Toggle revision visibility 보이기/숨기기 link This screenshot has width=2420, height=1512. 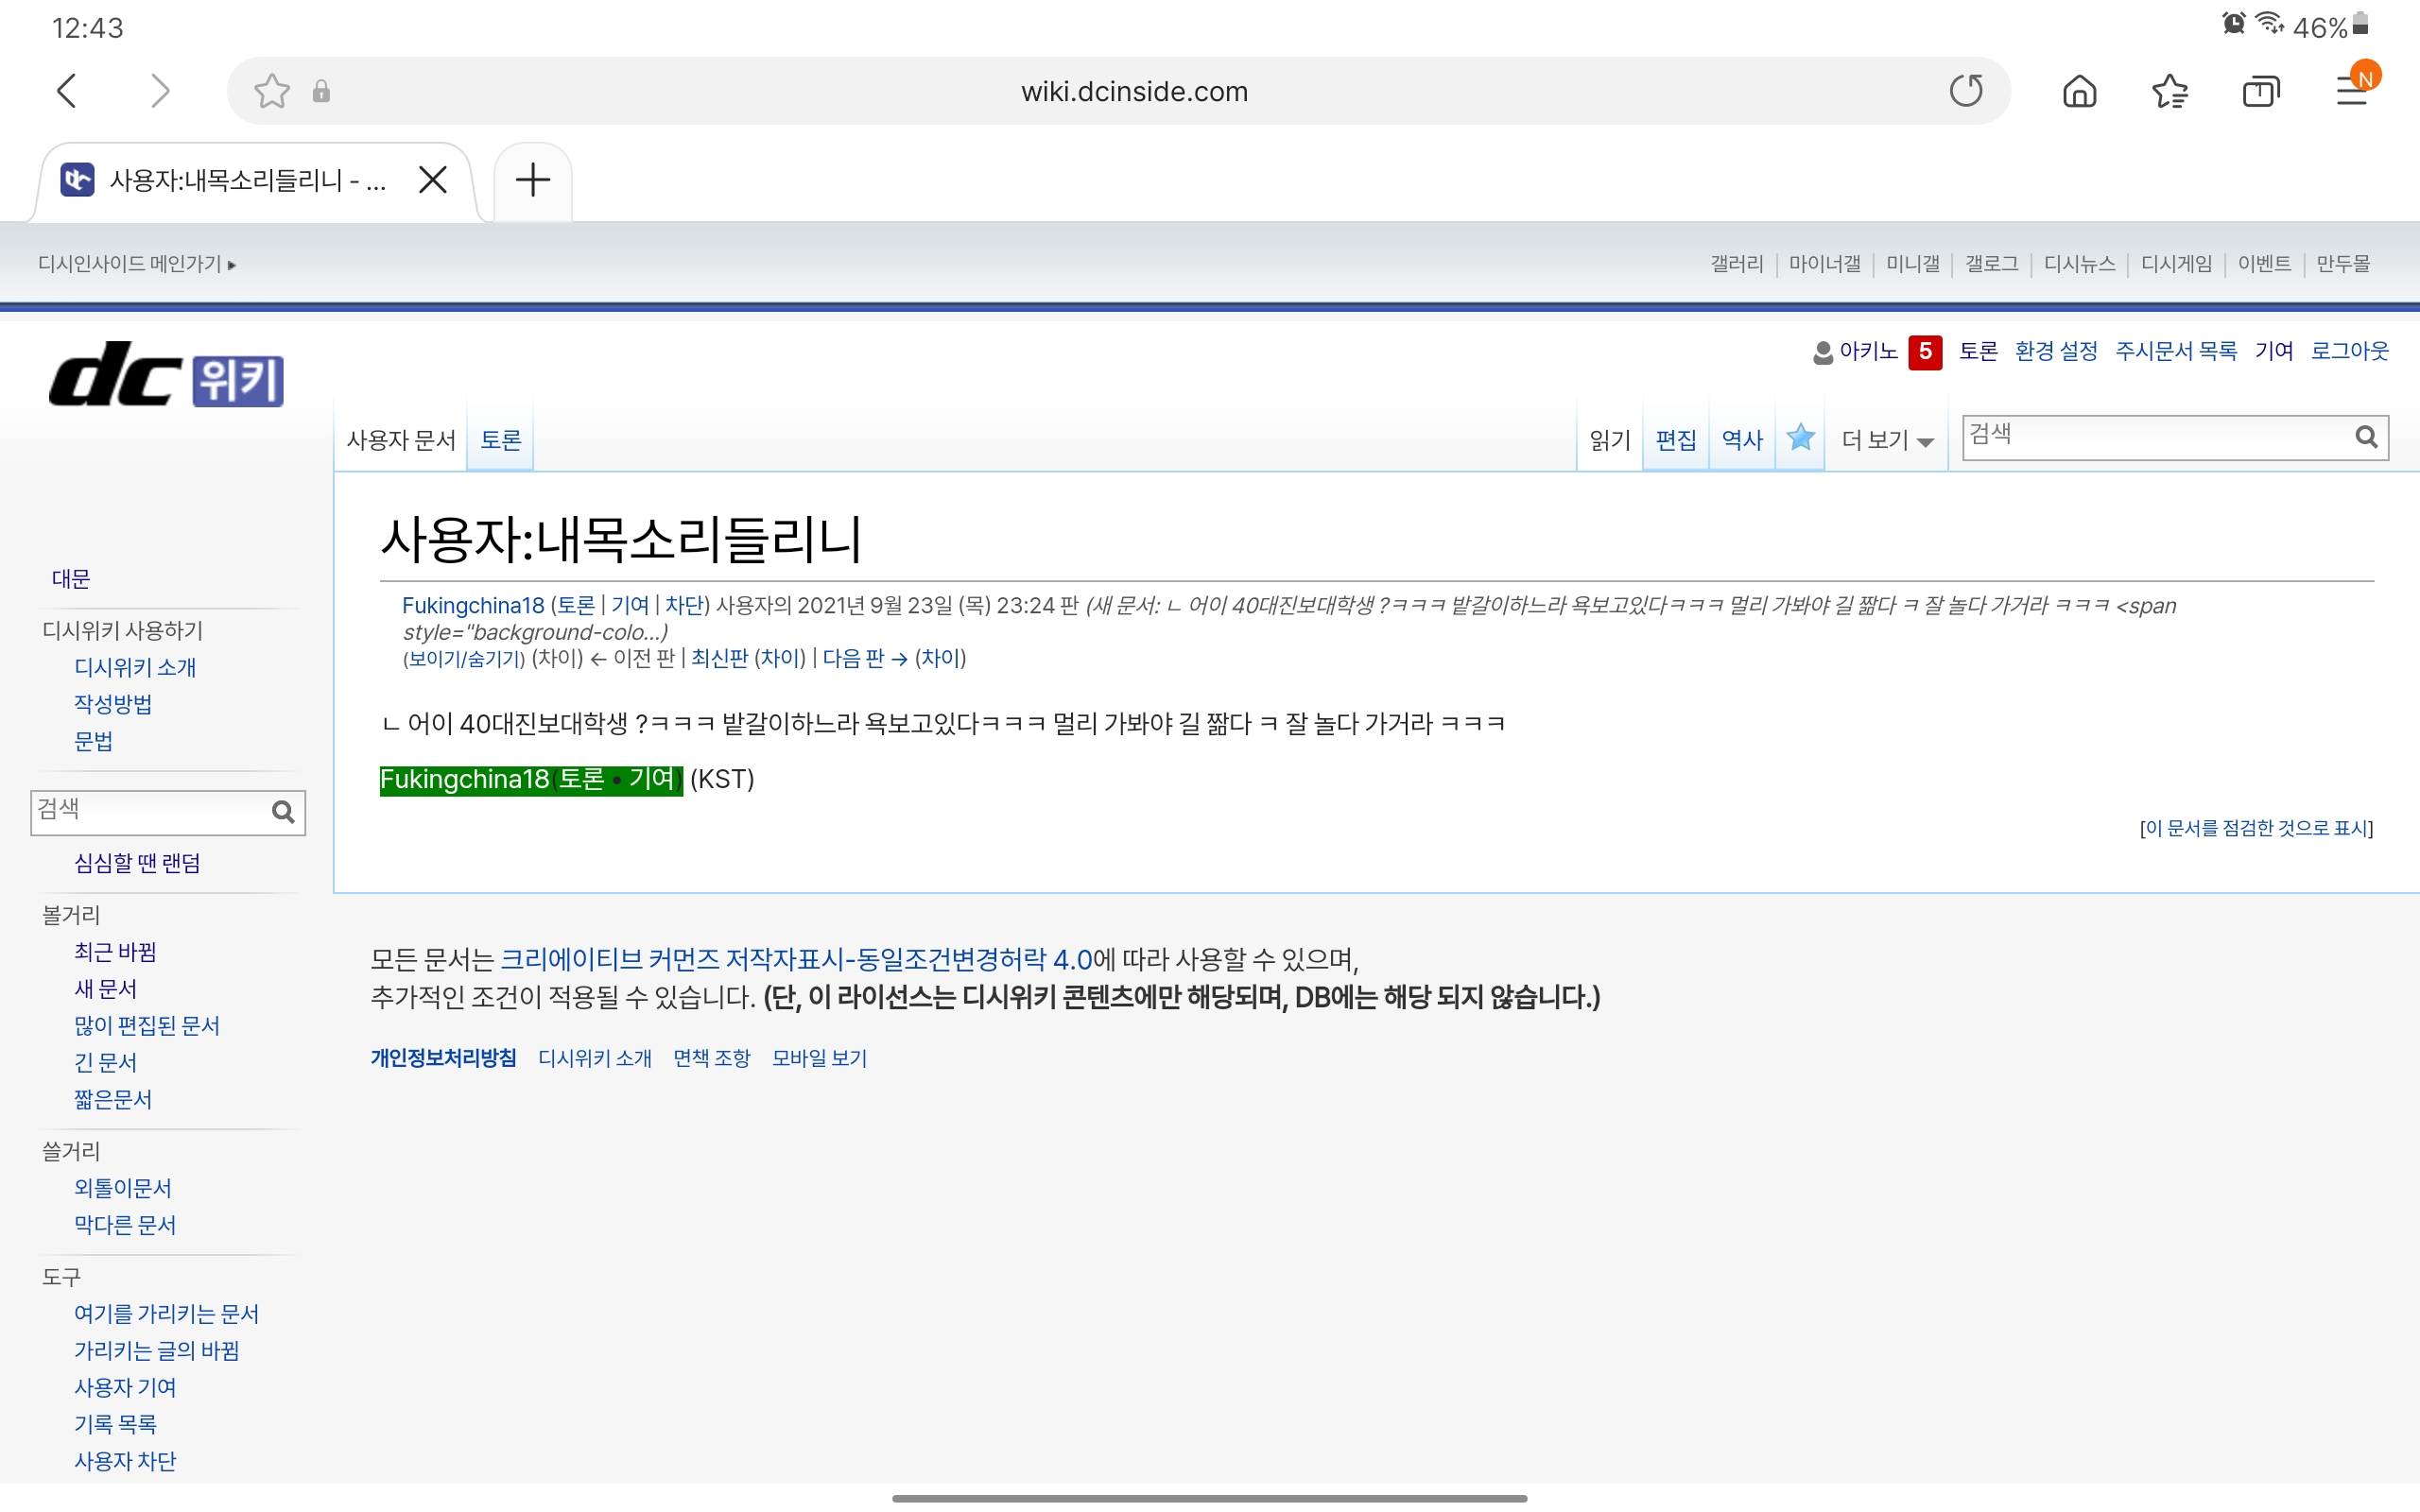point(465,658)
